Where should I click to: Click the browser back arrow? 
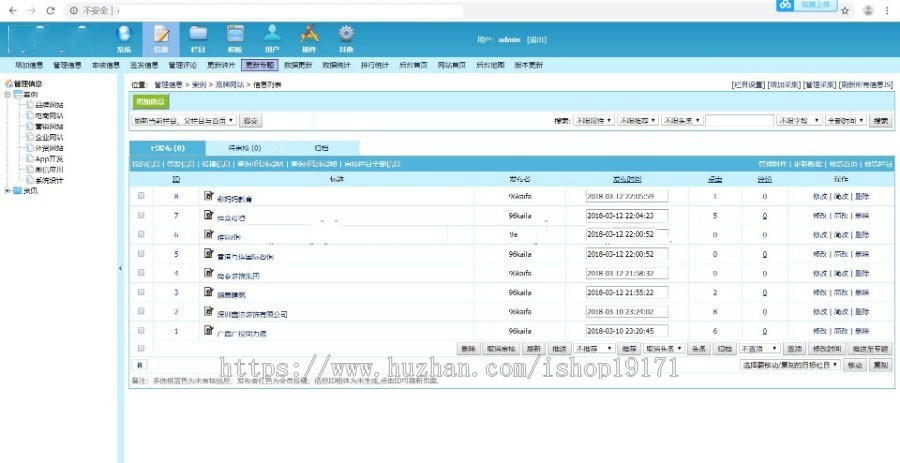point(13,10)
